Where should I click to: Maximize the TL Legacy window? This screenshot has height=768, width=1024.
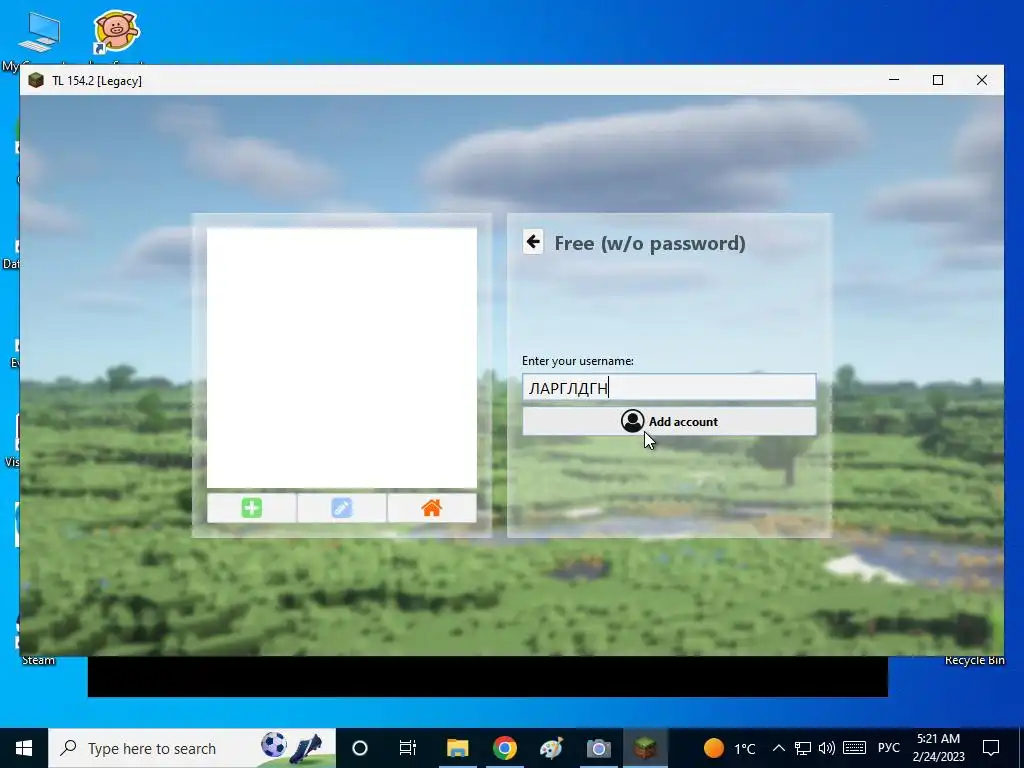coord(938,80)
